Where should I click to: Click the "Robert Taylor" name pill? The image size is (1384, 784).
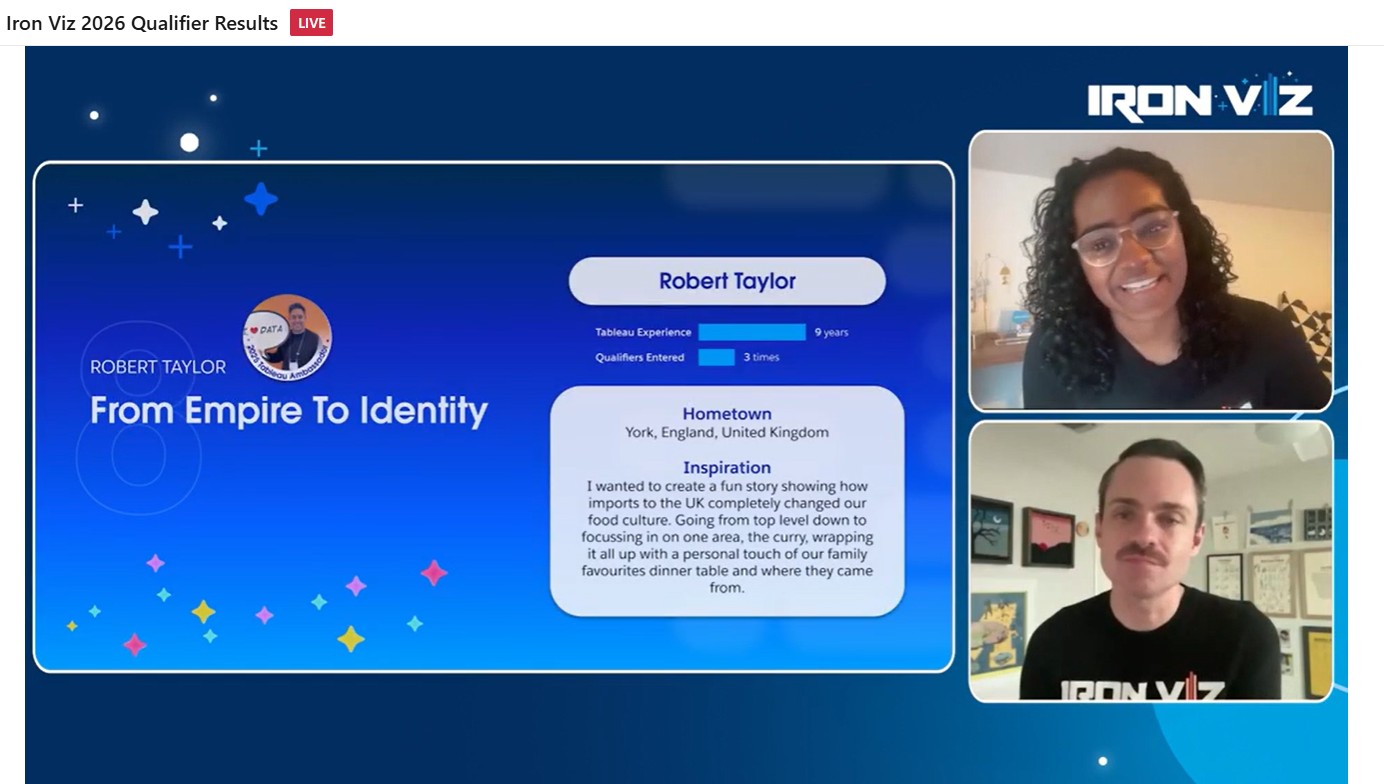727,281
